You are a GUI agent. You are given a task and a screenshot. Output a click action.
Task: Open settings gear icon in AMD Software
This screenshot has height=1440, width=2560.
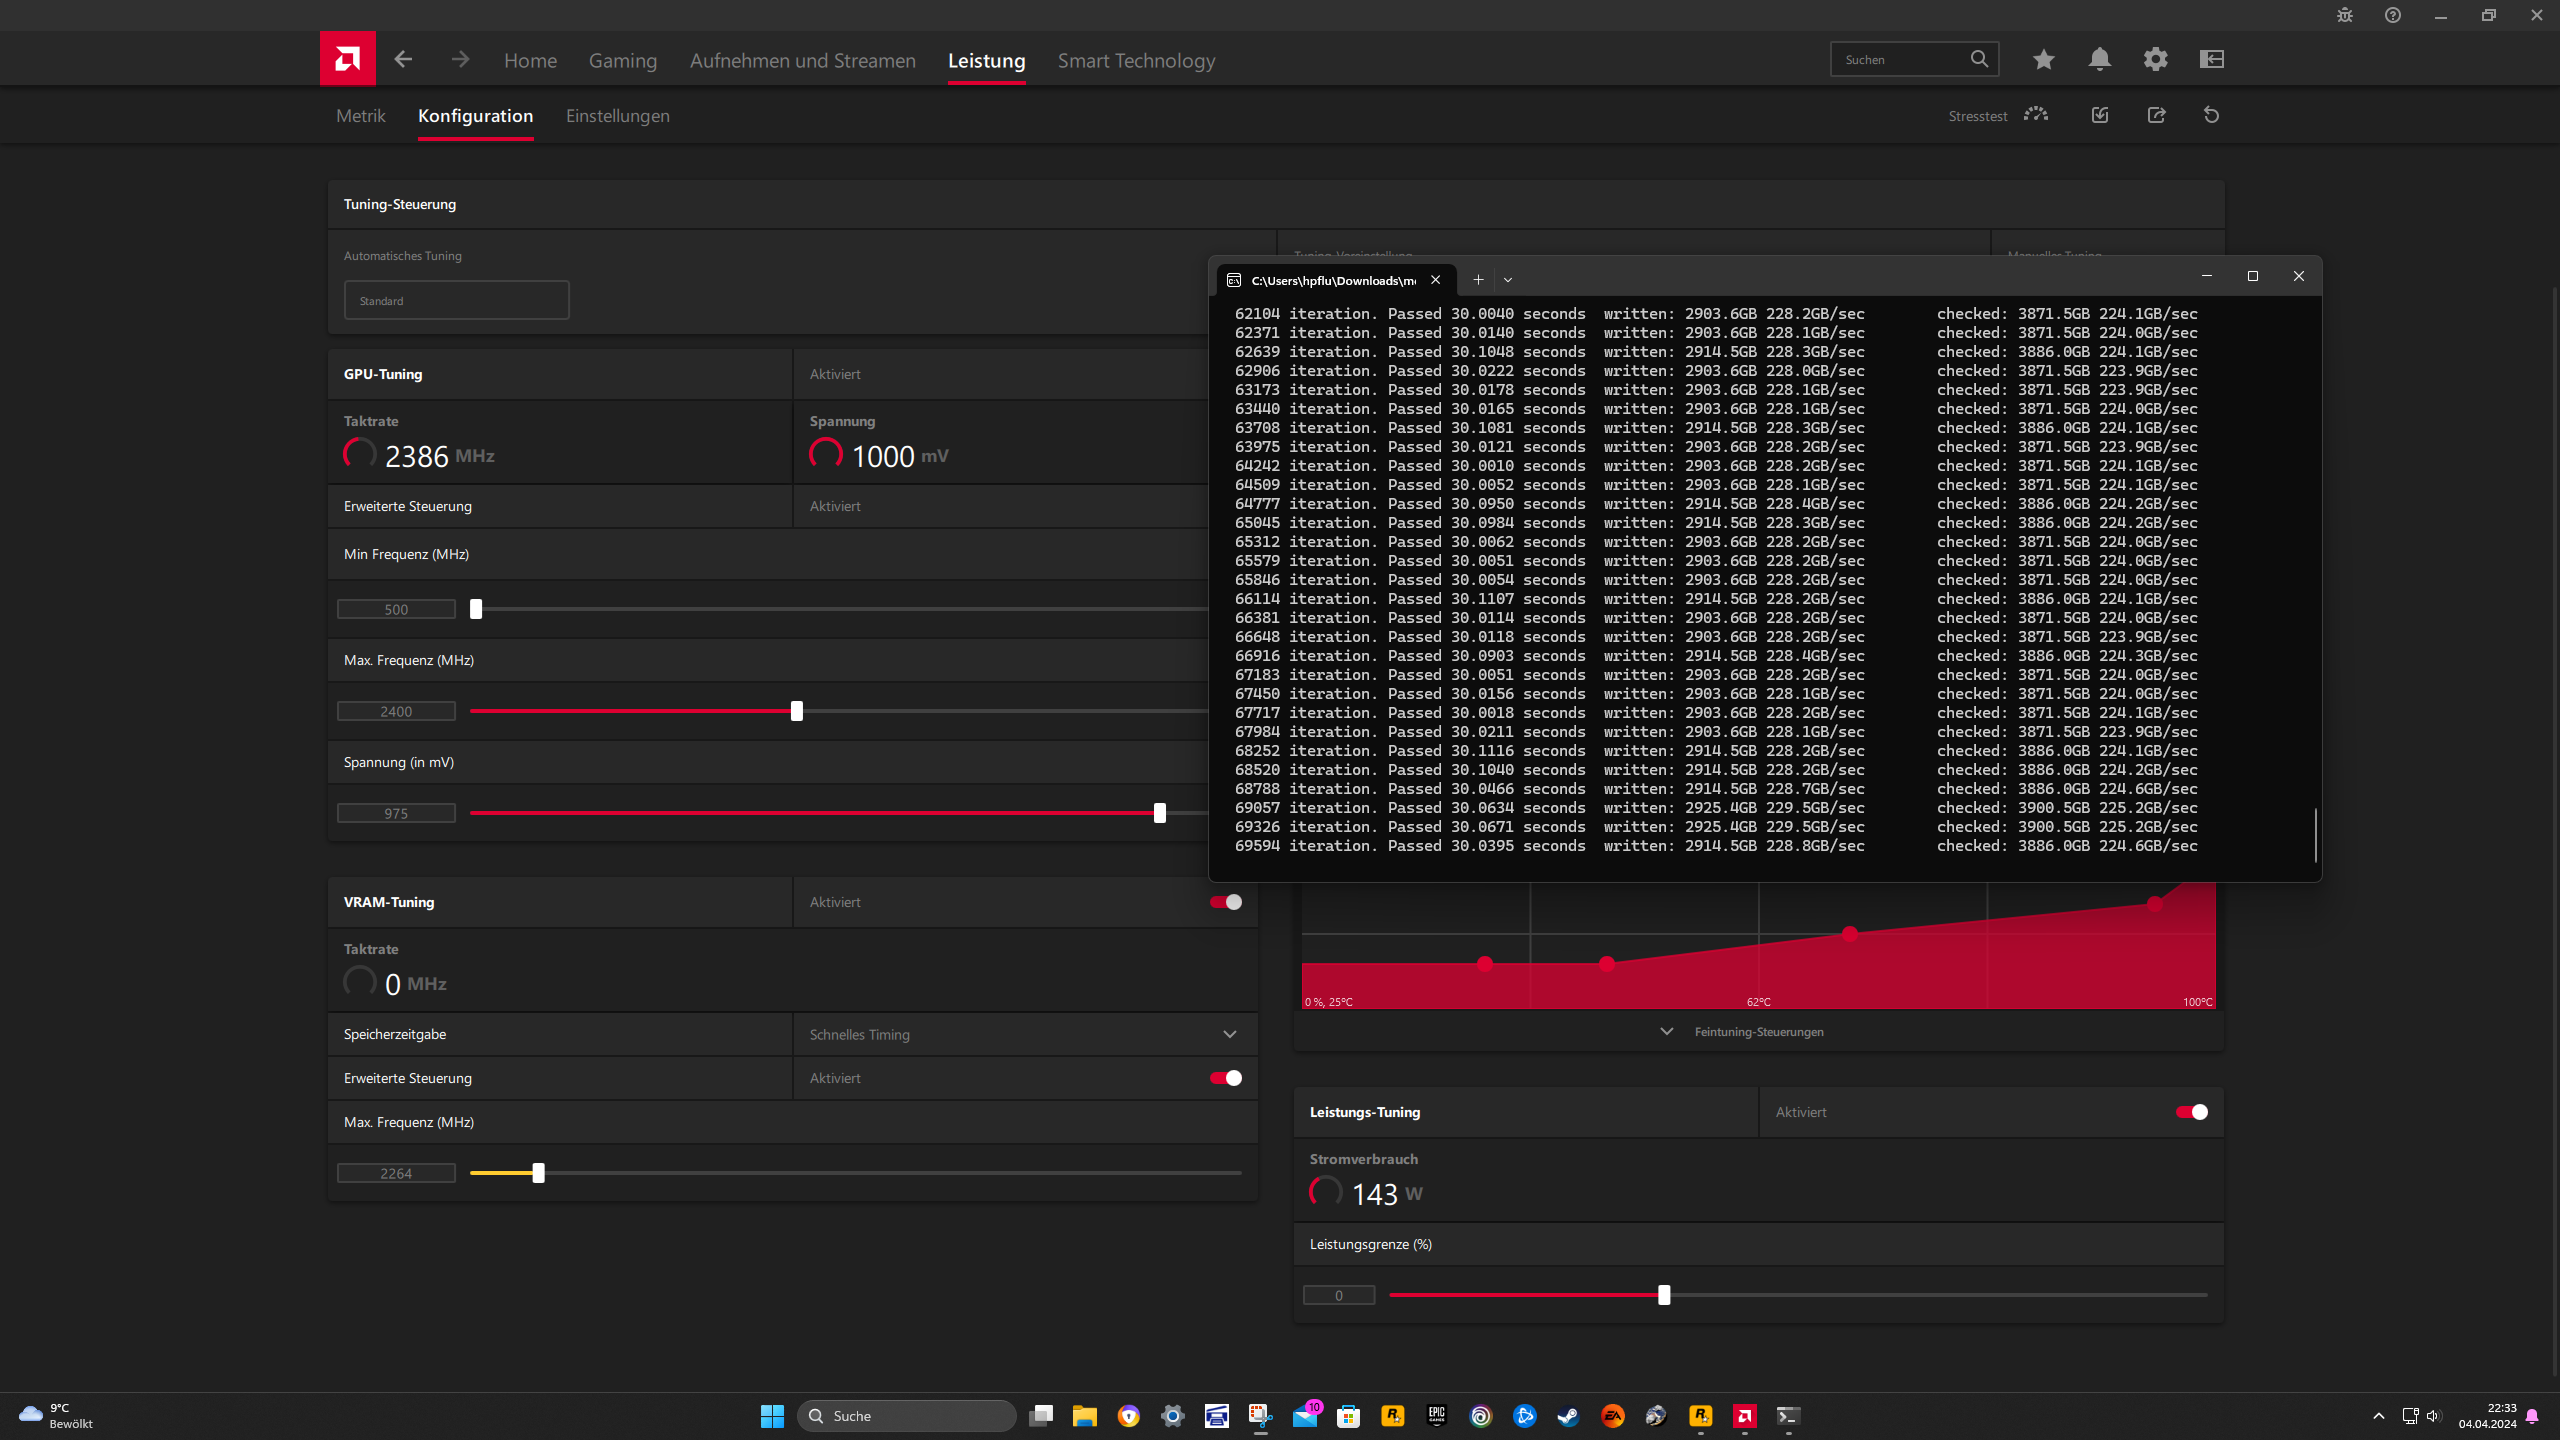tap(2155, 60)
